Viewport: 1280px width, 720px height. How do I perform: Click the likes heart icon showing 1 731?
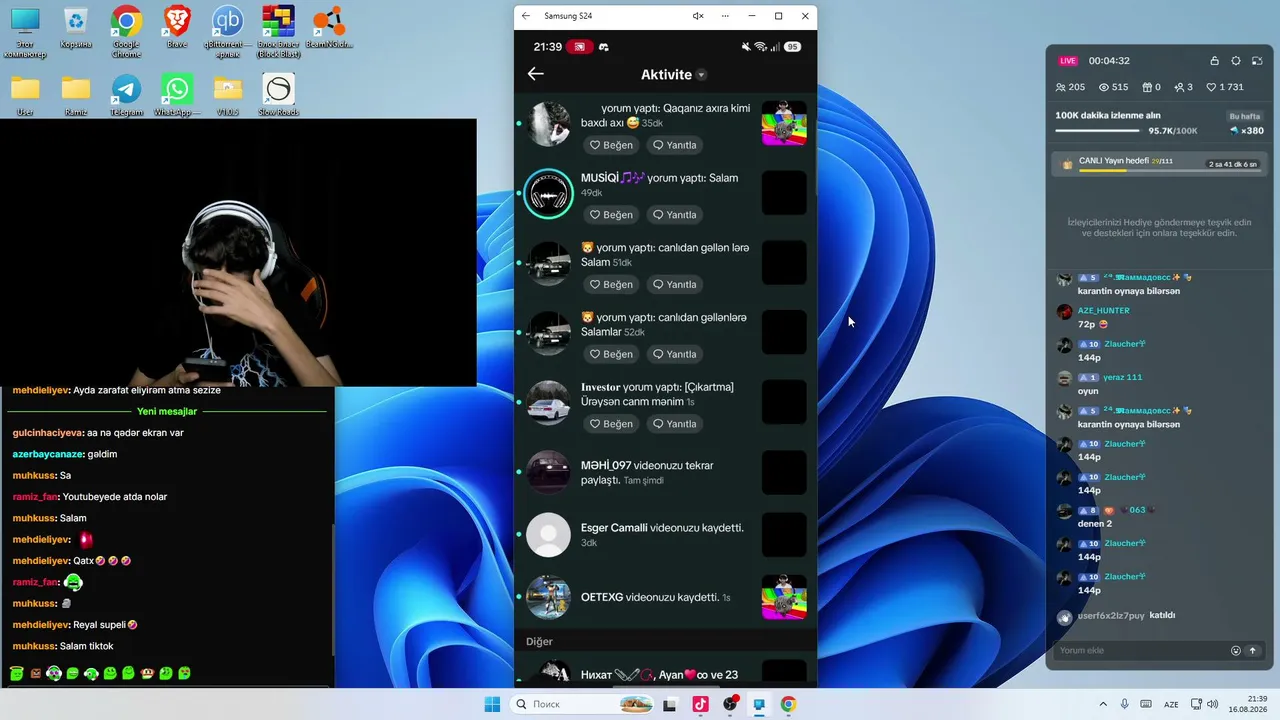click(1211, 88)
